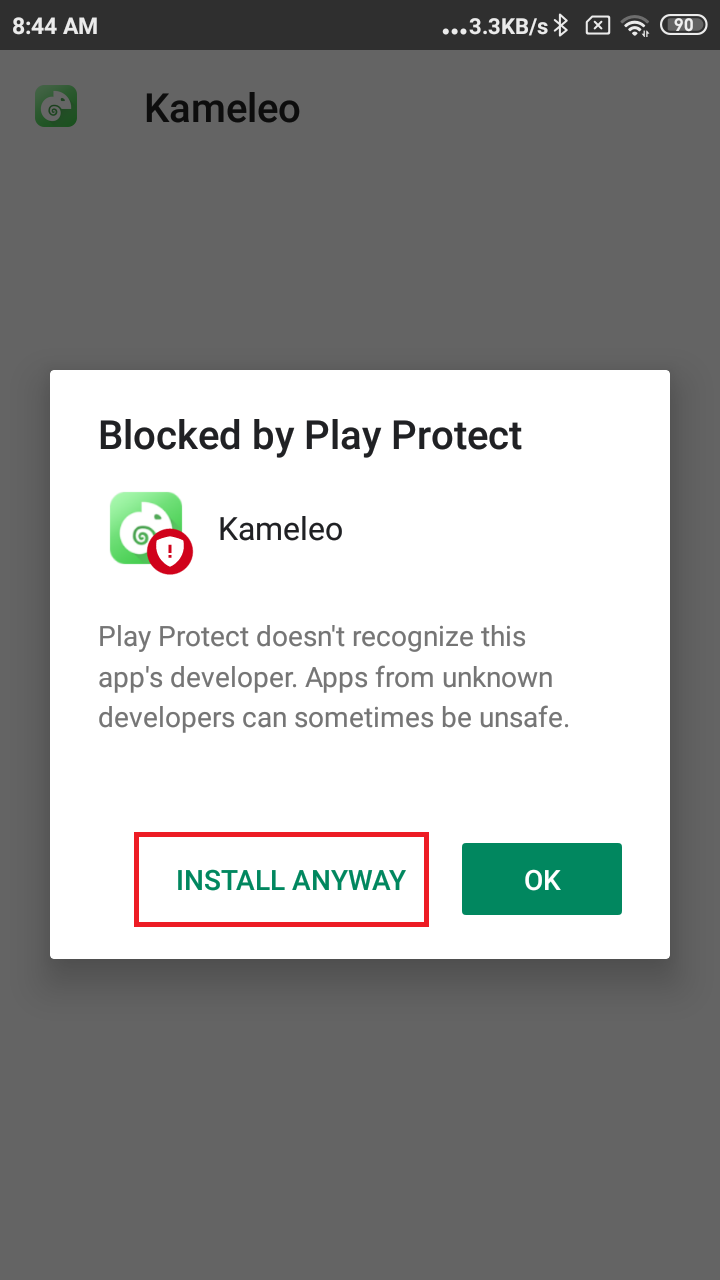
Task: Tap the Play Protect warning description text
Action: coord(335,677)
